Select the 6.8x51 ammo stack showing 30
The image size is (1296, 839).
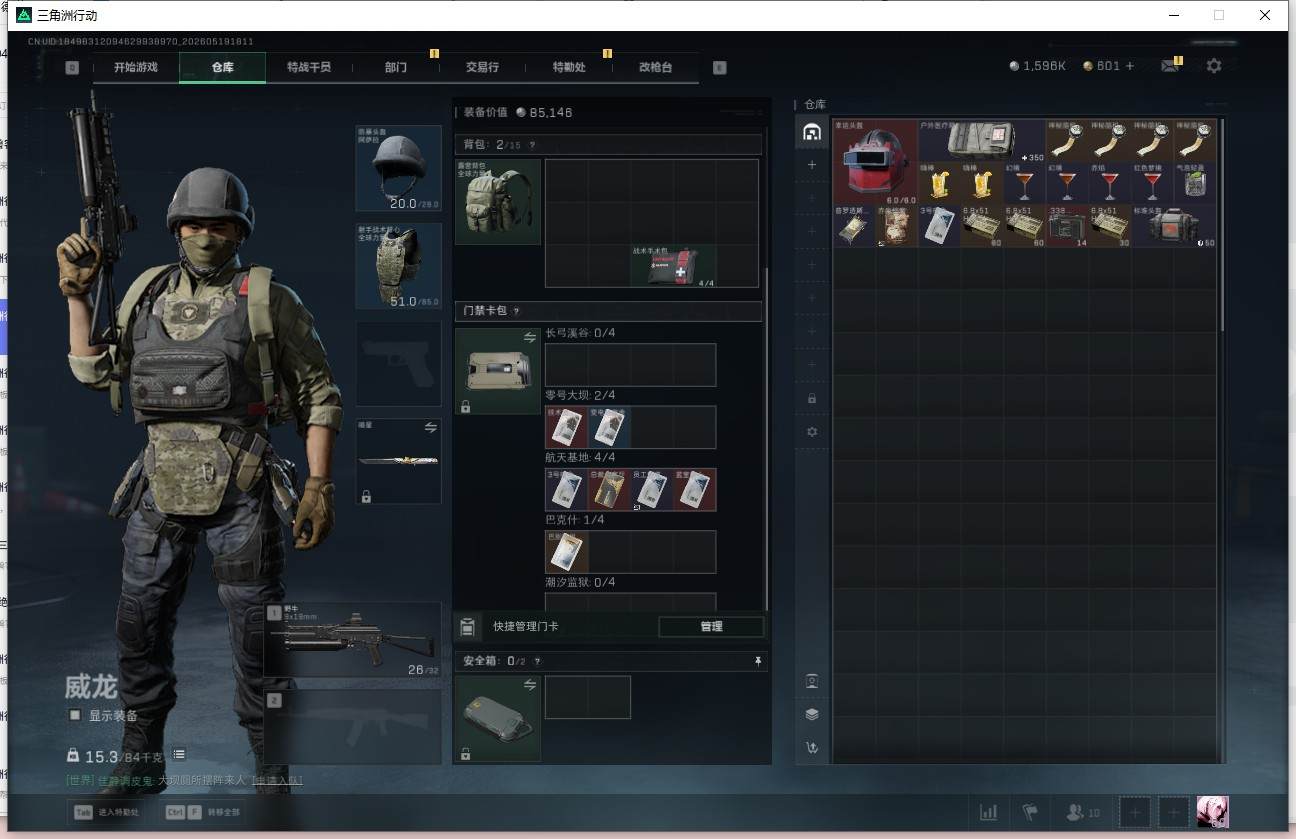point(1110,226)
